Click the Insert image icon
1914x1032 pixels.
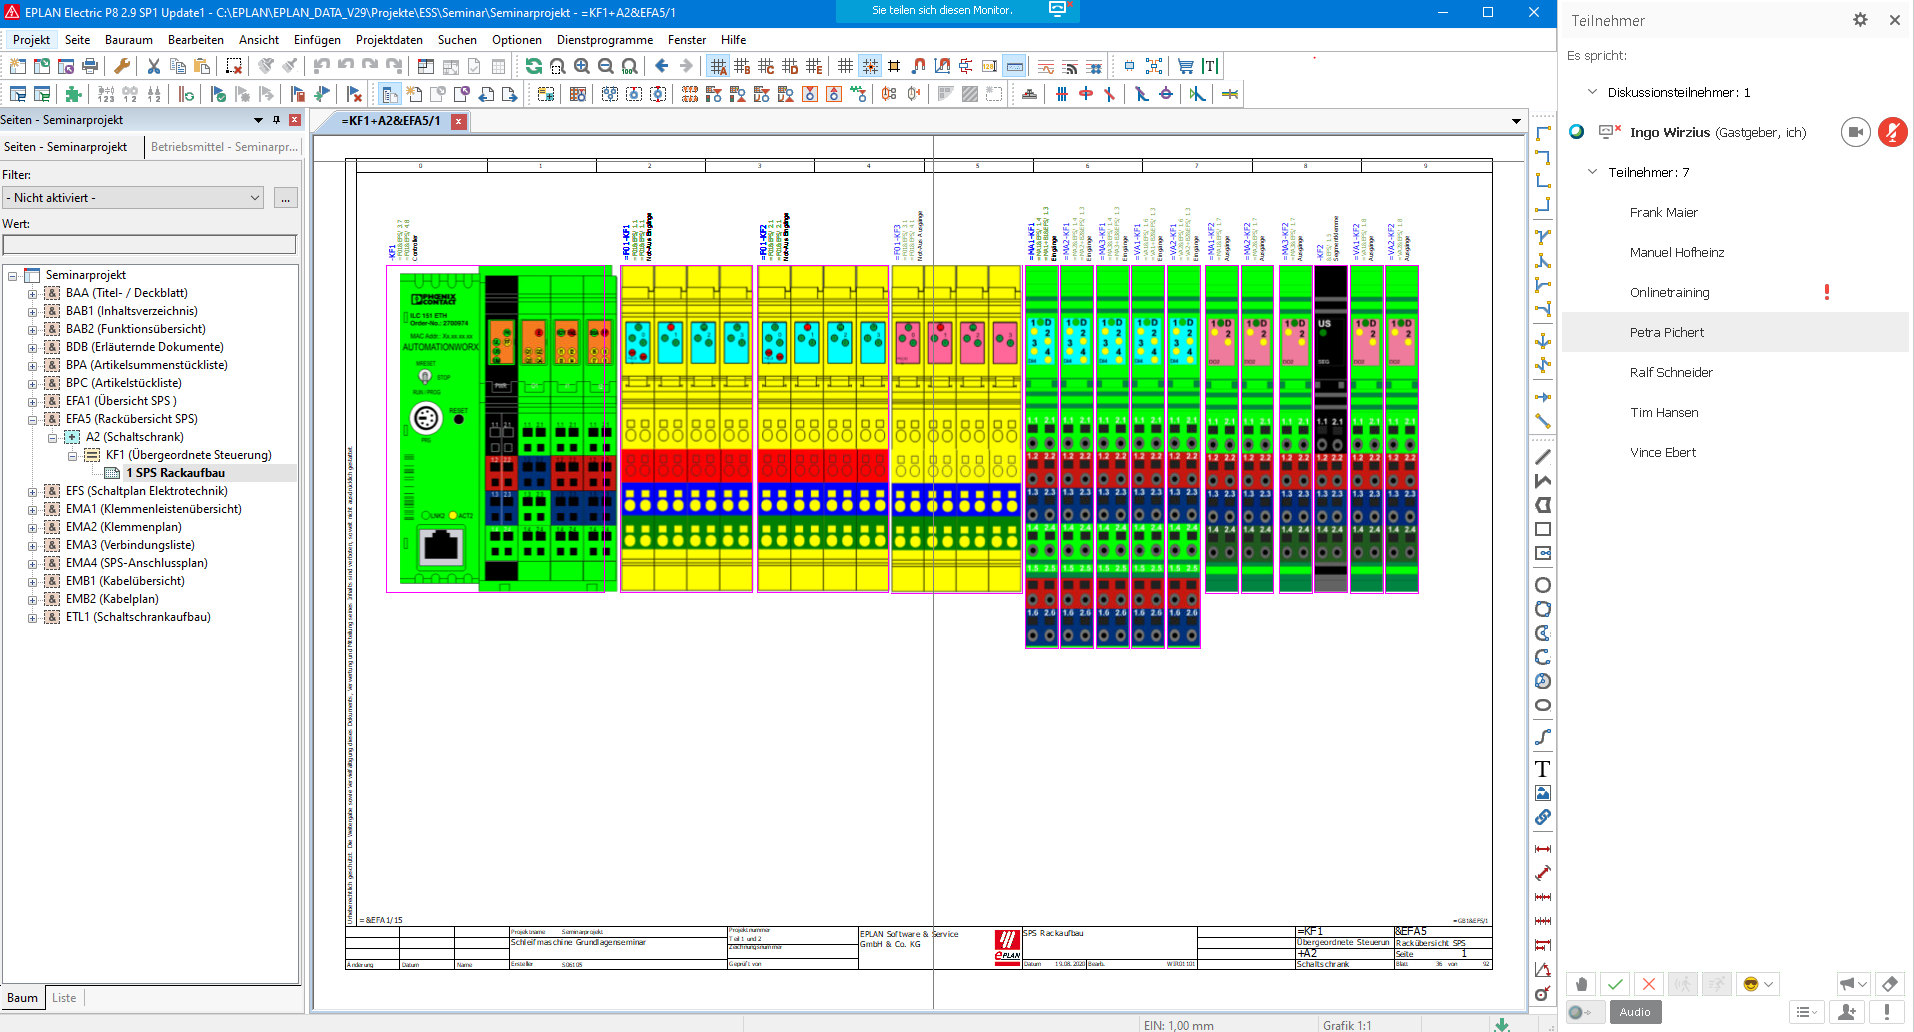[1542, 792]
